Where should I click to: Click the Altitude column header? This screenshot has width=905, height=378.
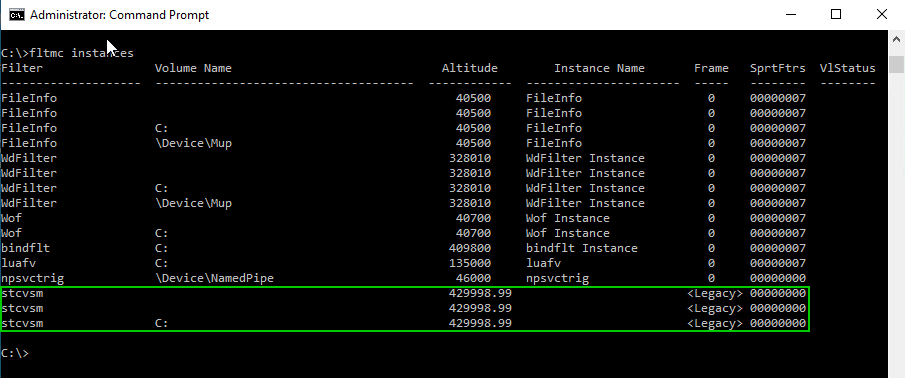tap(470, 68)
